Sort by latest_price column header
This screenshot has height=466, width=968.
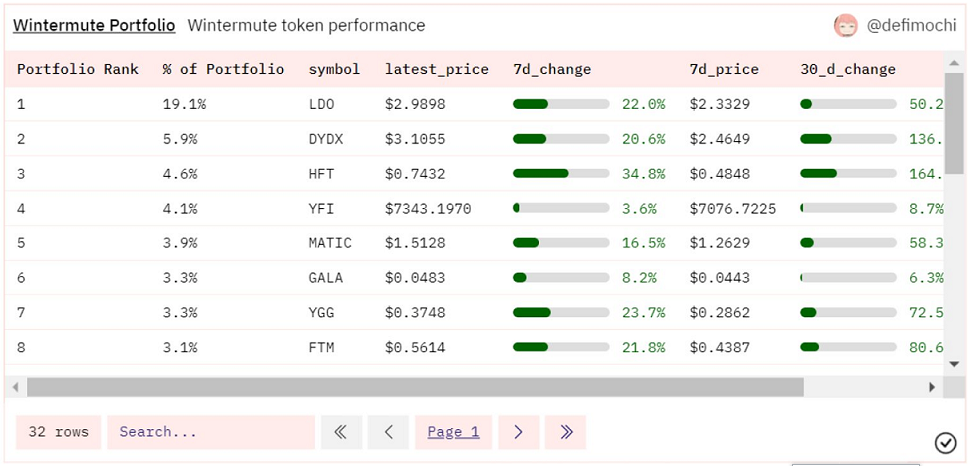[x=436, y=70]
